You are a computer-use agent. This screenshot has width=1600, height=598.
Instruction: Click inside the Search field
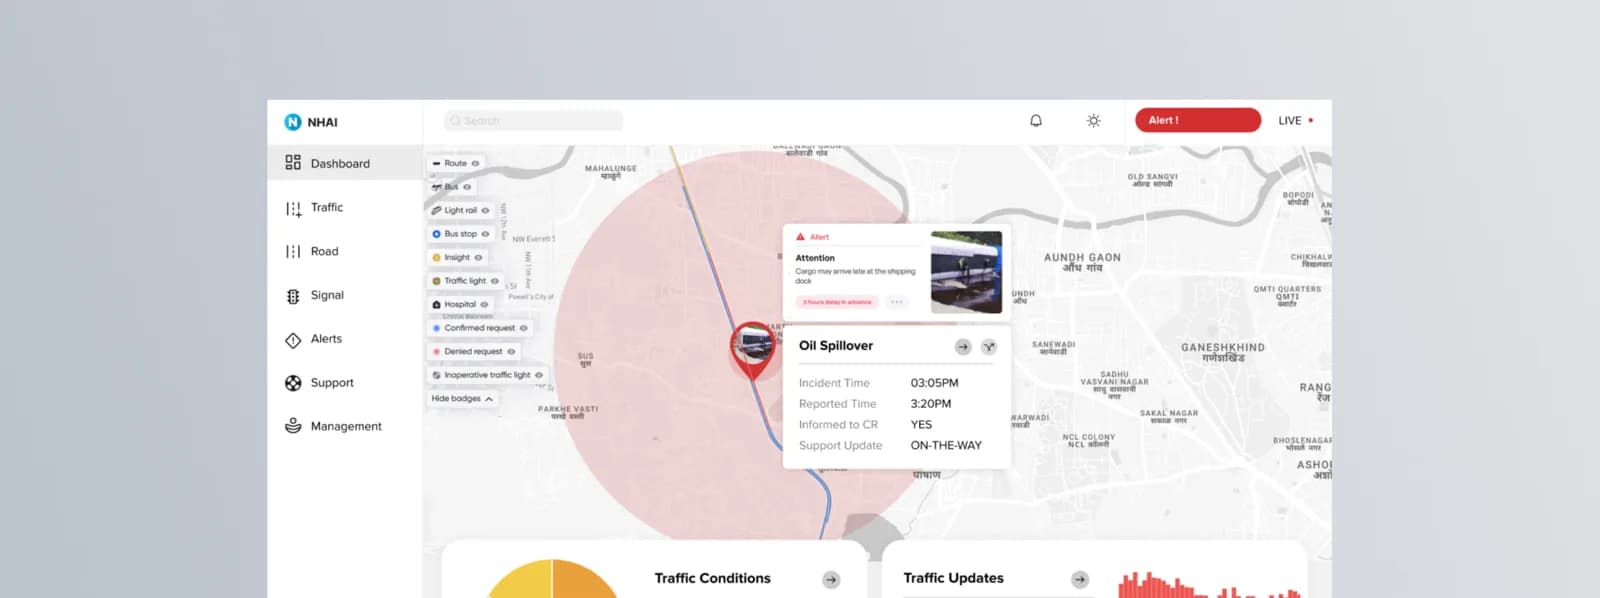[x=533, y=121]
